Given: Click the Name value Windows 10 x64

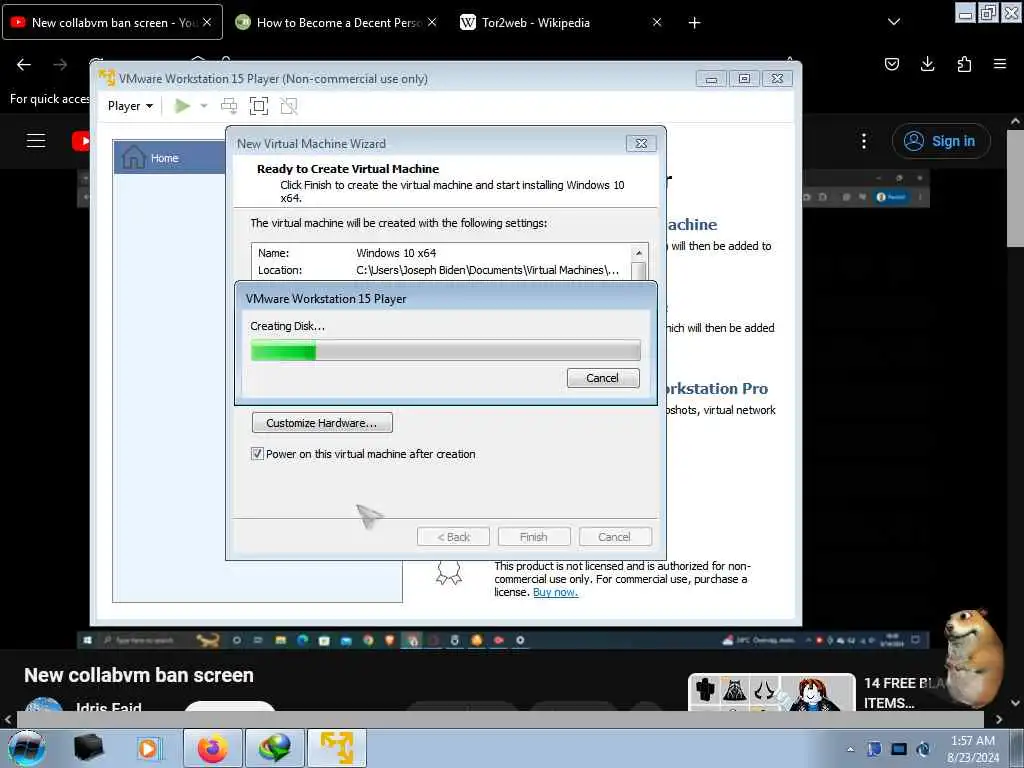Looking at the screenshot, I should (x=396, y=253).
